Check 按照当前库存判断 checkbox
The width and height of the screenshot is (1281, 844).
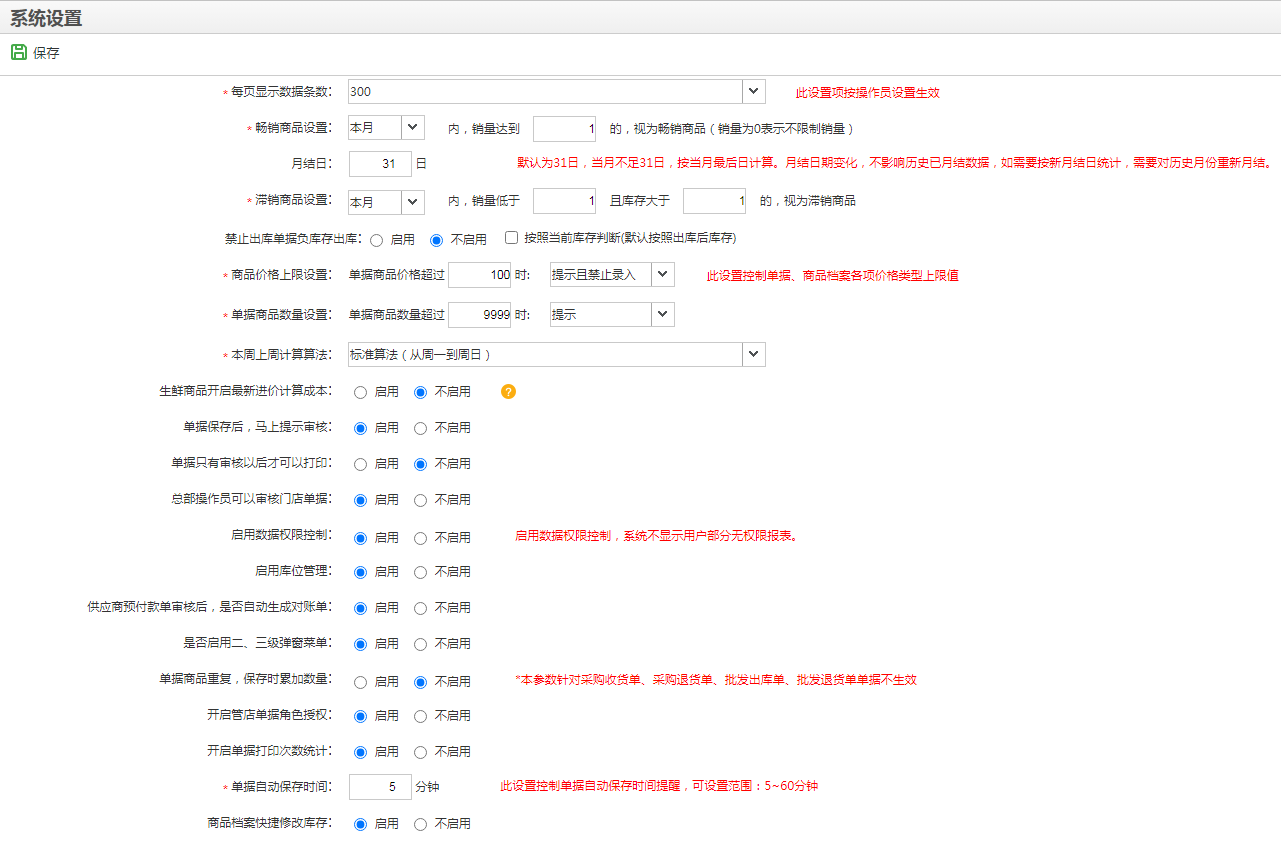click(512, 238)
